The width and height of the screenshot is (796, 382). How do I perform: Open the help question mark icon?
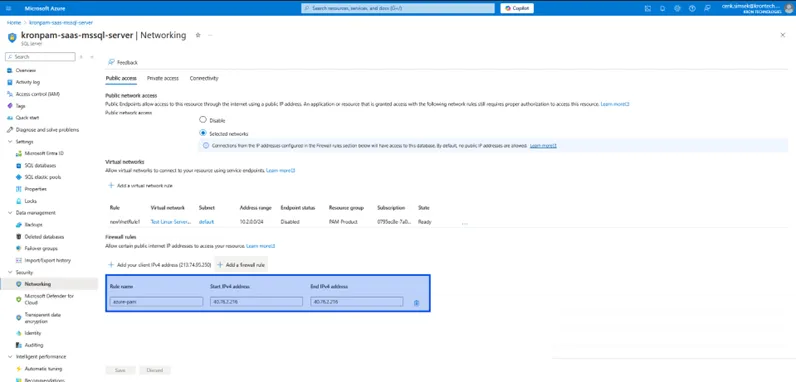coord(692,8)
